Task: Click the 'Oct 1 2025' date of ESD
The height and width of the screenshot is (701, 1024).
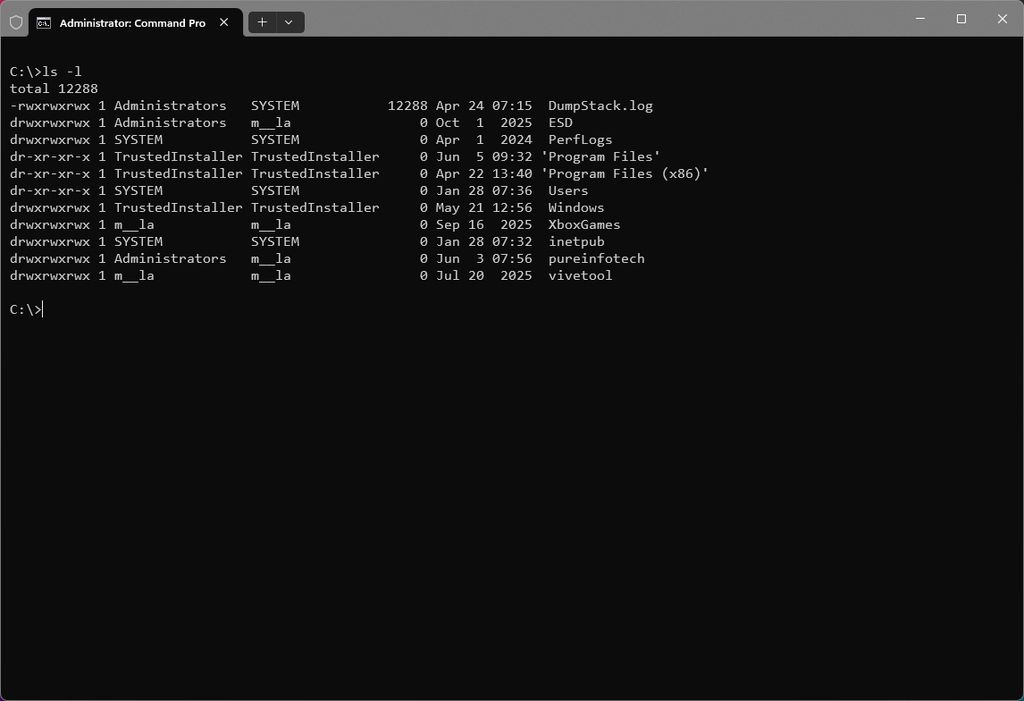Action: point(484,123)
